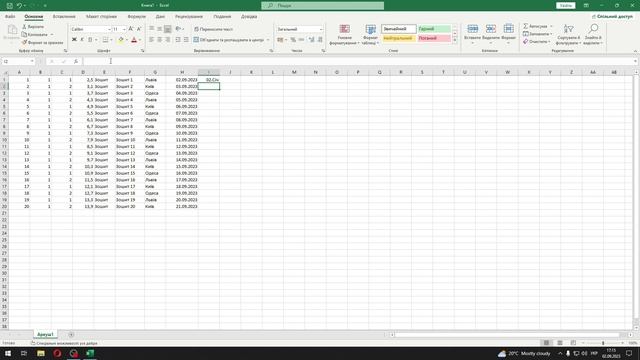Image resolution: width=640 pixels, height=360 pixels.
Task: Delete cells with the Delete button
Action: click(491, 34)
